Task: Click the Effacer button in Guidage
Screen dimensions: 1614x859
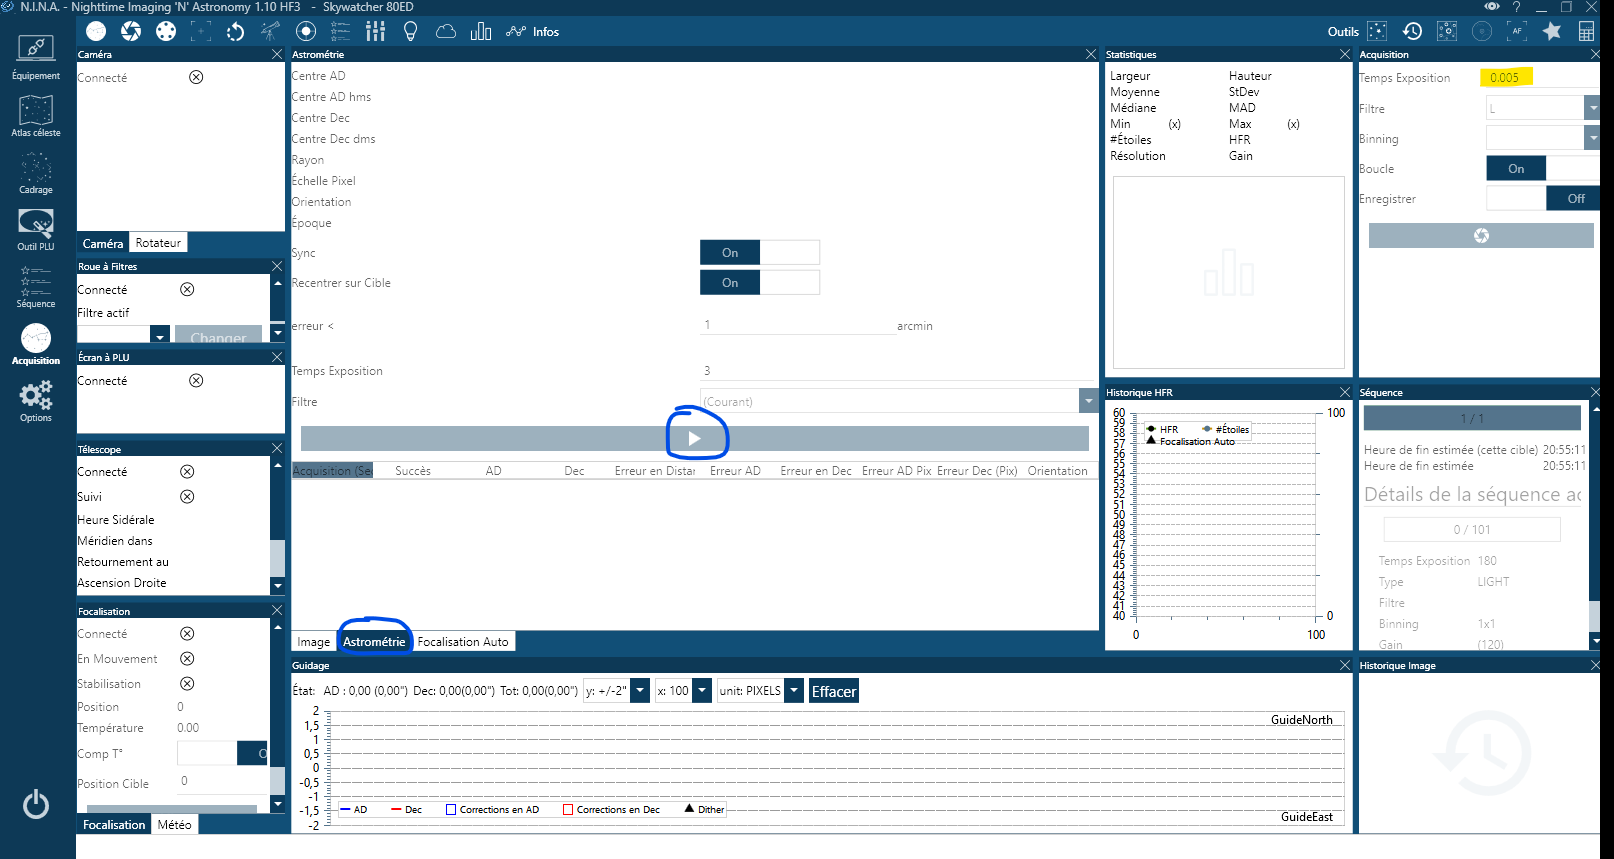Action: coord(834,691)
